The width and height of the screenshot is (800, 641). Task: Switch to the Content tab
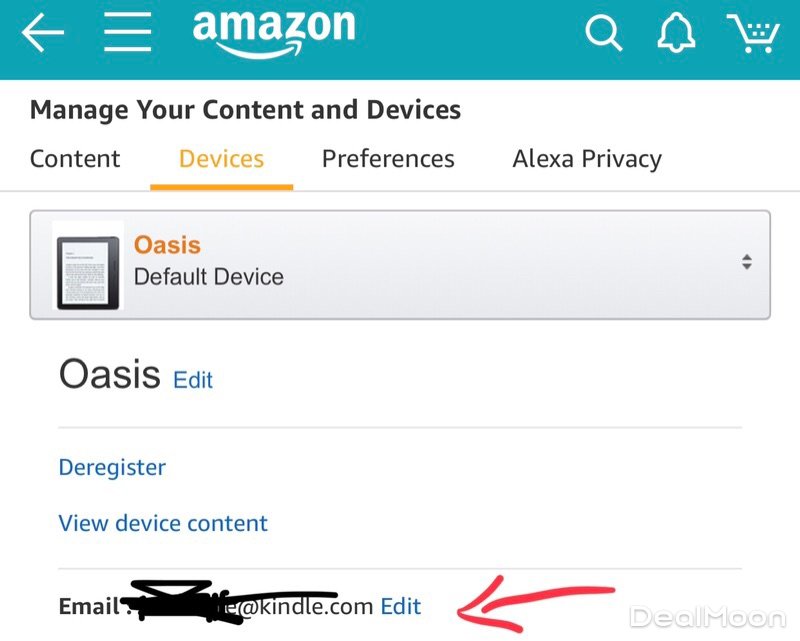[75, 159]
